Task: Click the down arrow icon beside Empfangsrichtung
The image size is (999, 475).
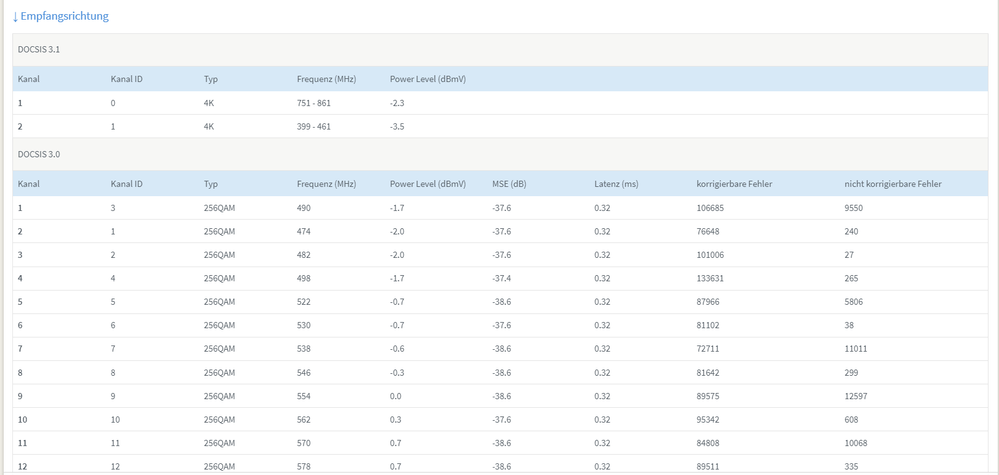Action: point(15,17)
